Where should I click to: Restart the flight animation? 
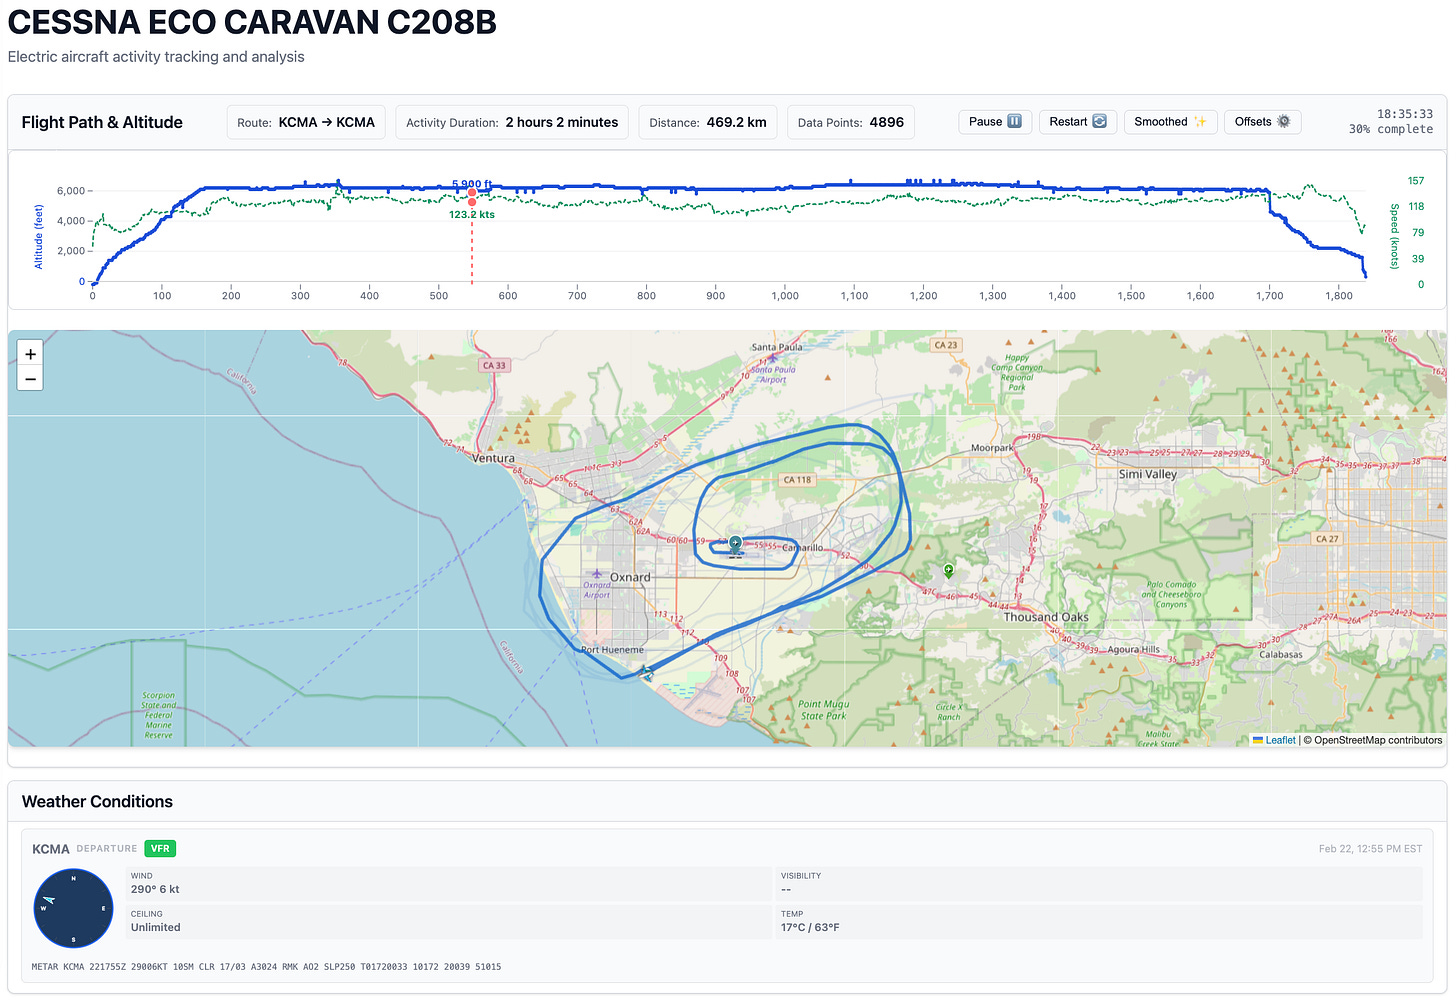click(x=1077, y=122)
